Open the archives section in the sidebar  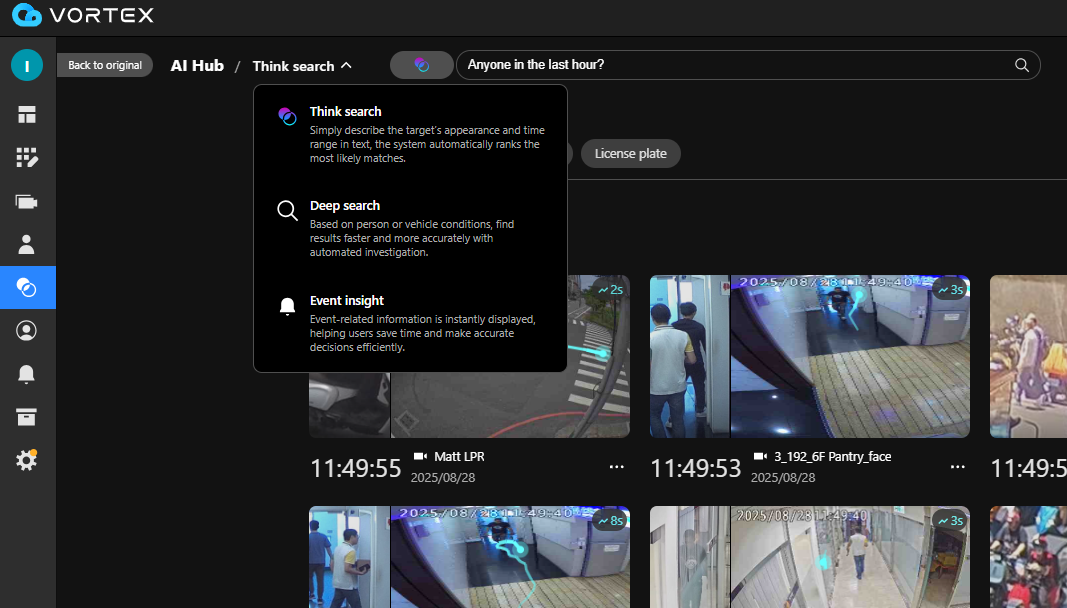point(27,417)
